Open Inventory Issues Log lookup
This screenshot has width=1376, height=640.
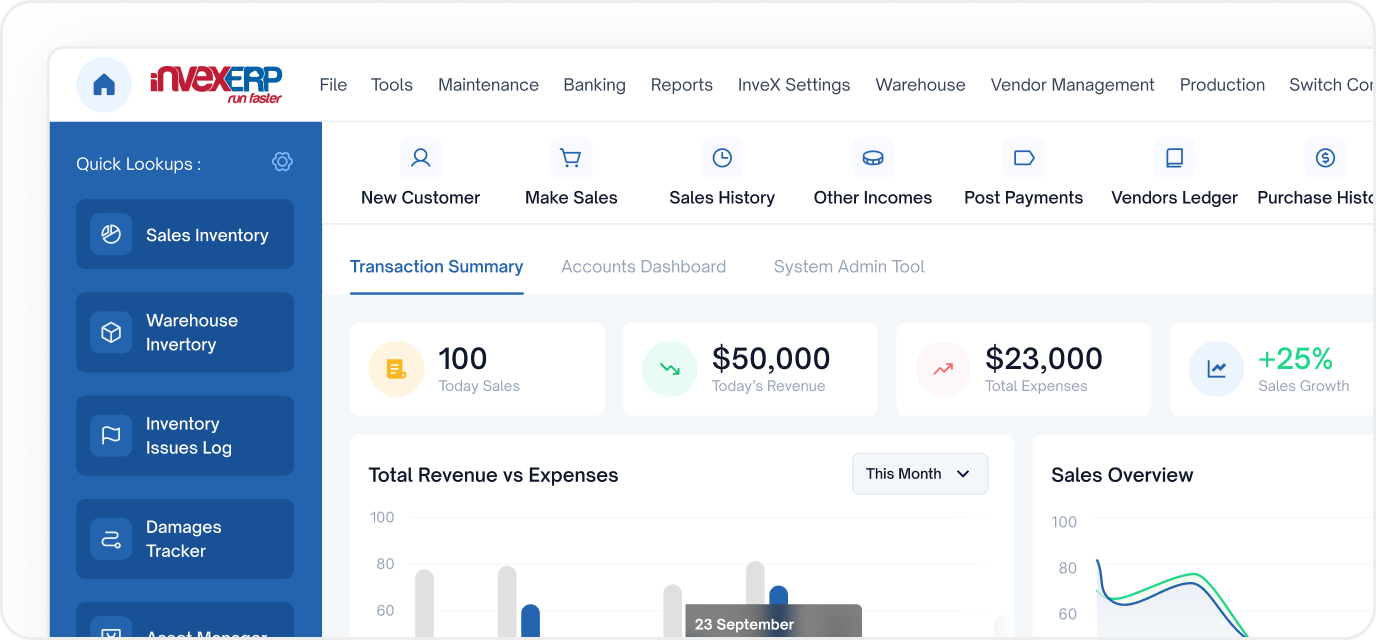pos(185,436)
